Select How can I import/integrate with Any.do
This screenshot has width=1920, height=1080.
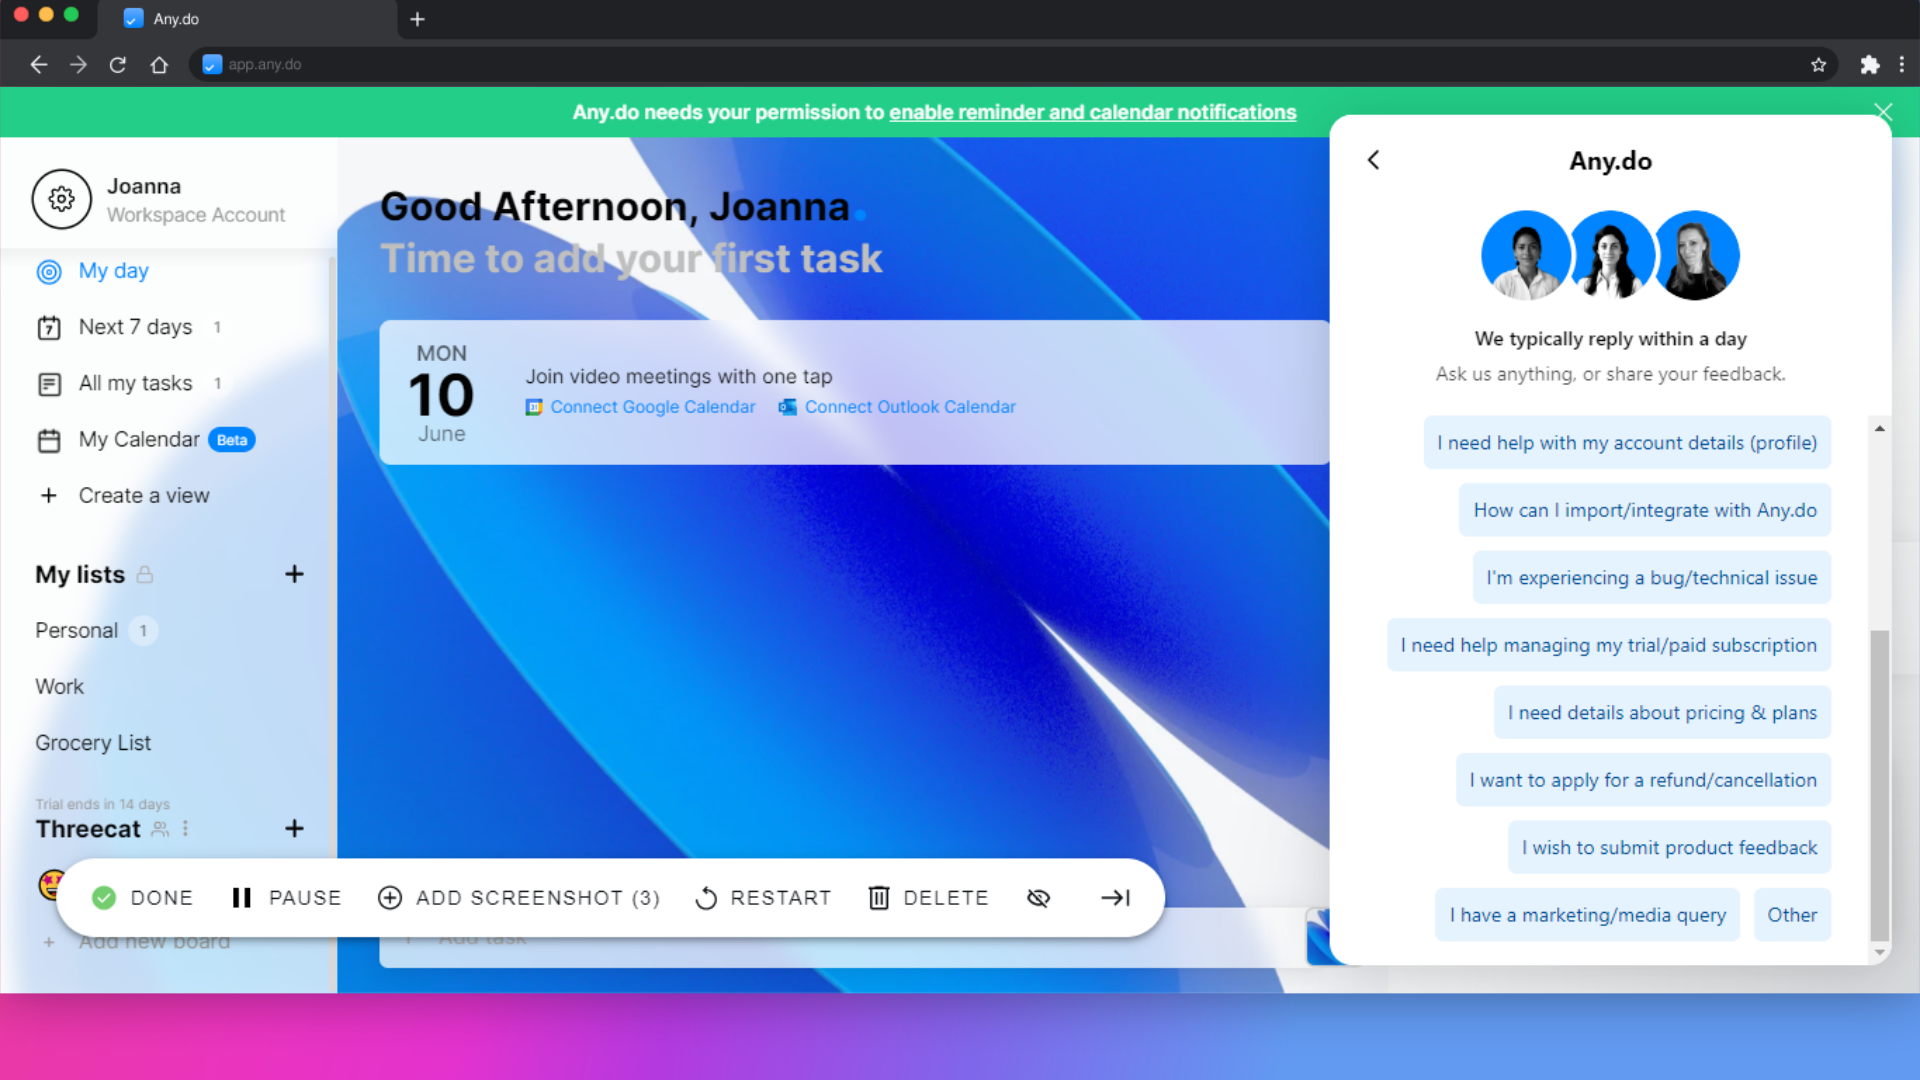[1645, 510]
